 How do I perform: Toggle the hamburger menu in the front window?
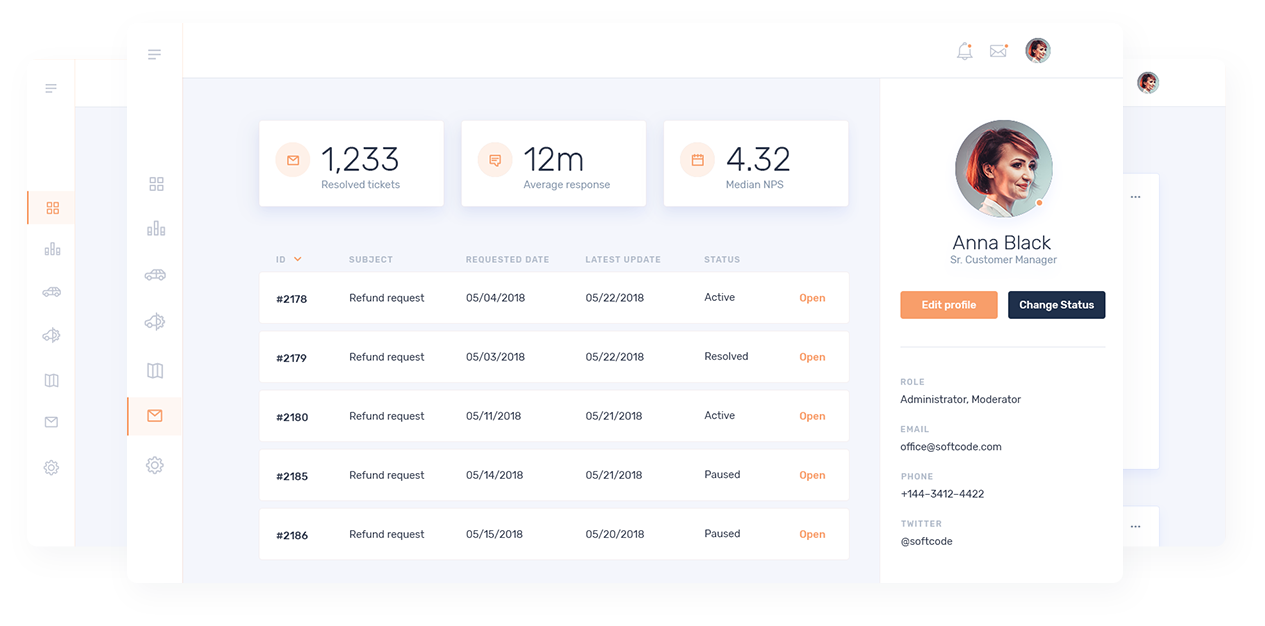(154, 54)
